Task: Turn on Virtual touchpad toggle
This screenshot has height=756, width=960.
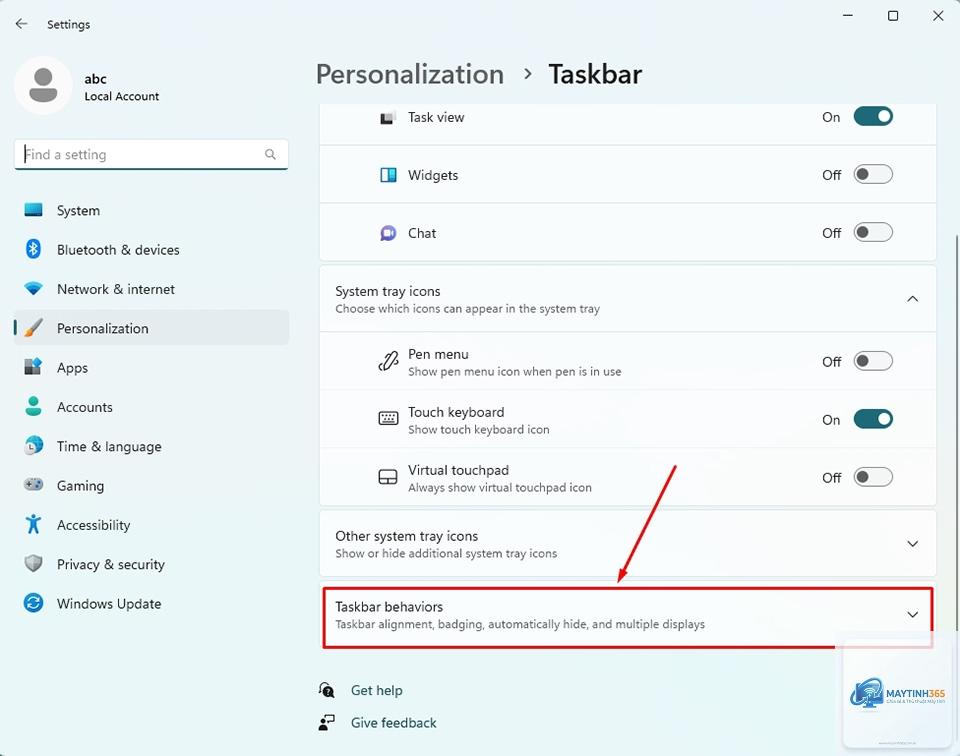Action: click(x=873, y=477)
